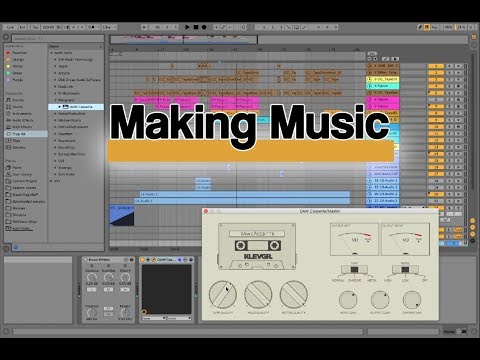Click the cassette tape graphic in plug-in
The height and width of the screenshot is (360, 480).
pos(257,246)
